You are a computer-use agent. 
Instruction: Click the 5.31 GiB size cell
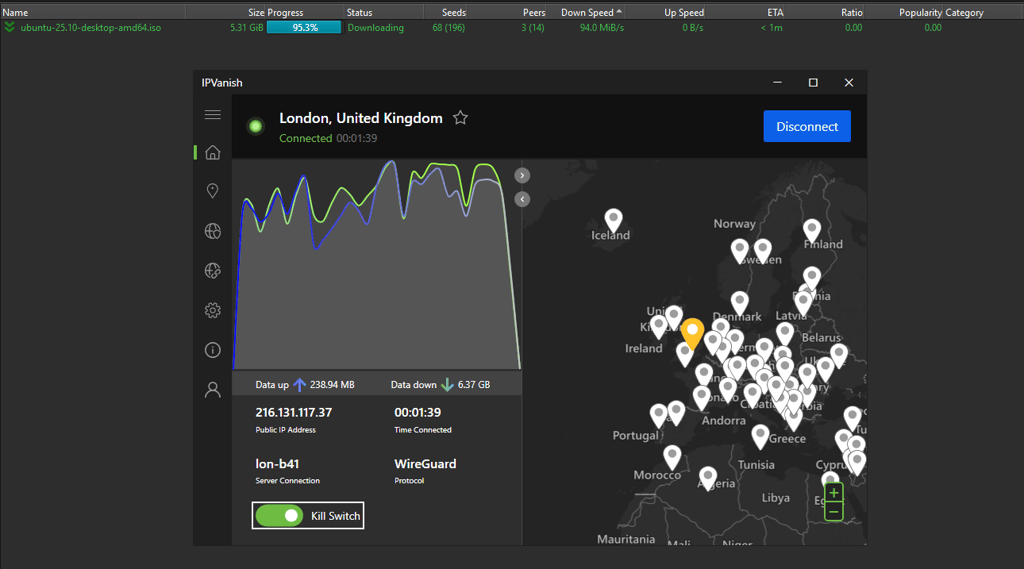pos(246,27)
